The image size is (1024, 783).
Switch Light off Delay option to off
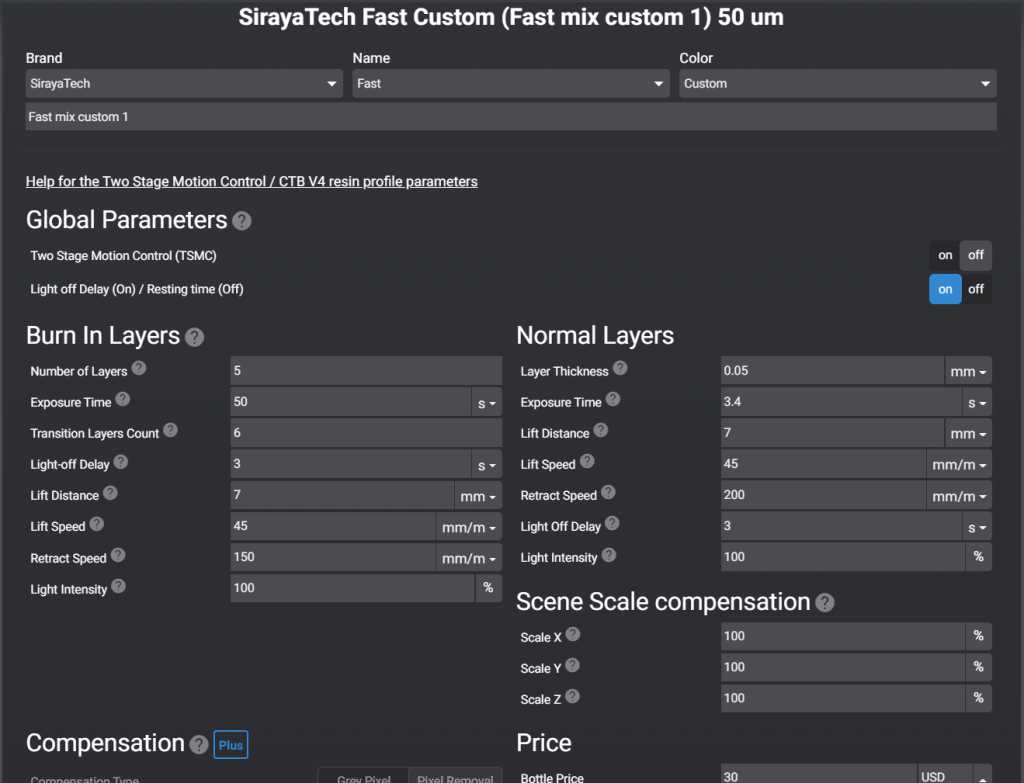976,289
